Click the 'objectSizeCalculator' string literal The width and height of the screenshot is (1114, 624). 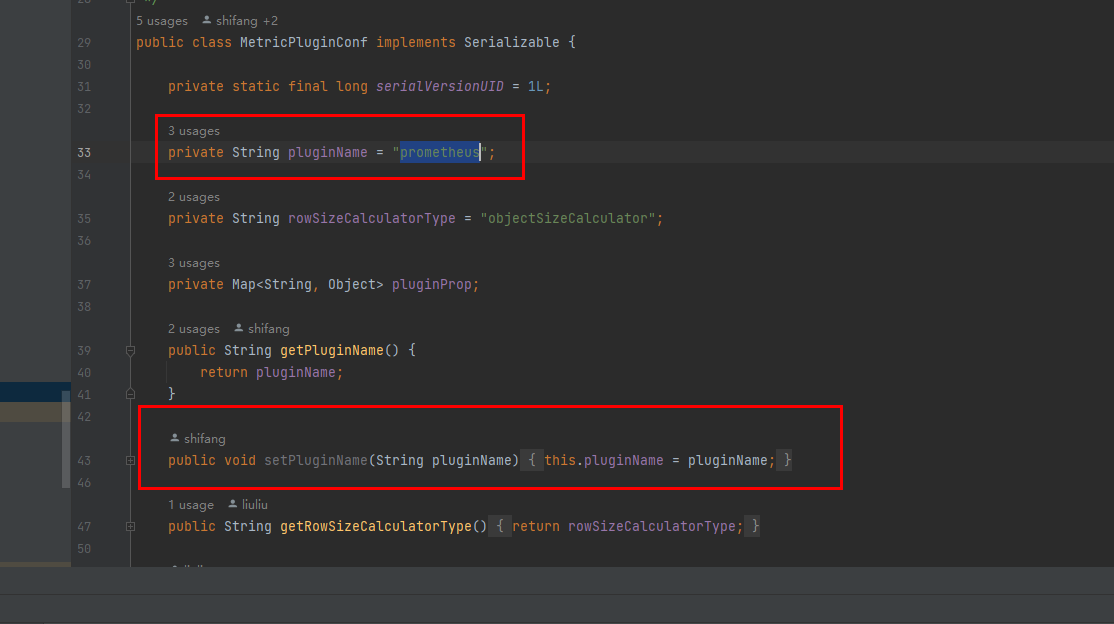568,218
